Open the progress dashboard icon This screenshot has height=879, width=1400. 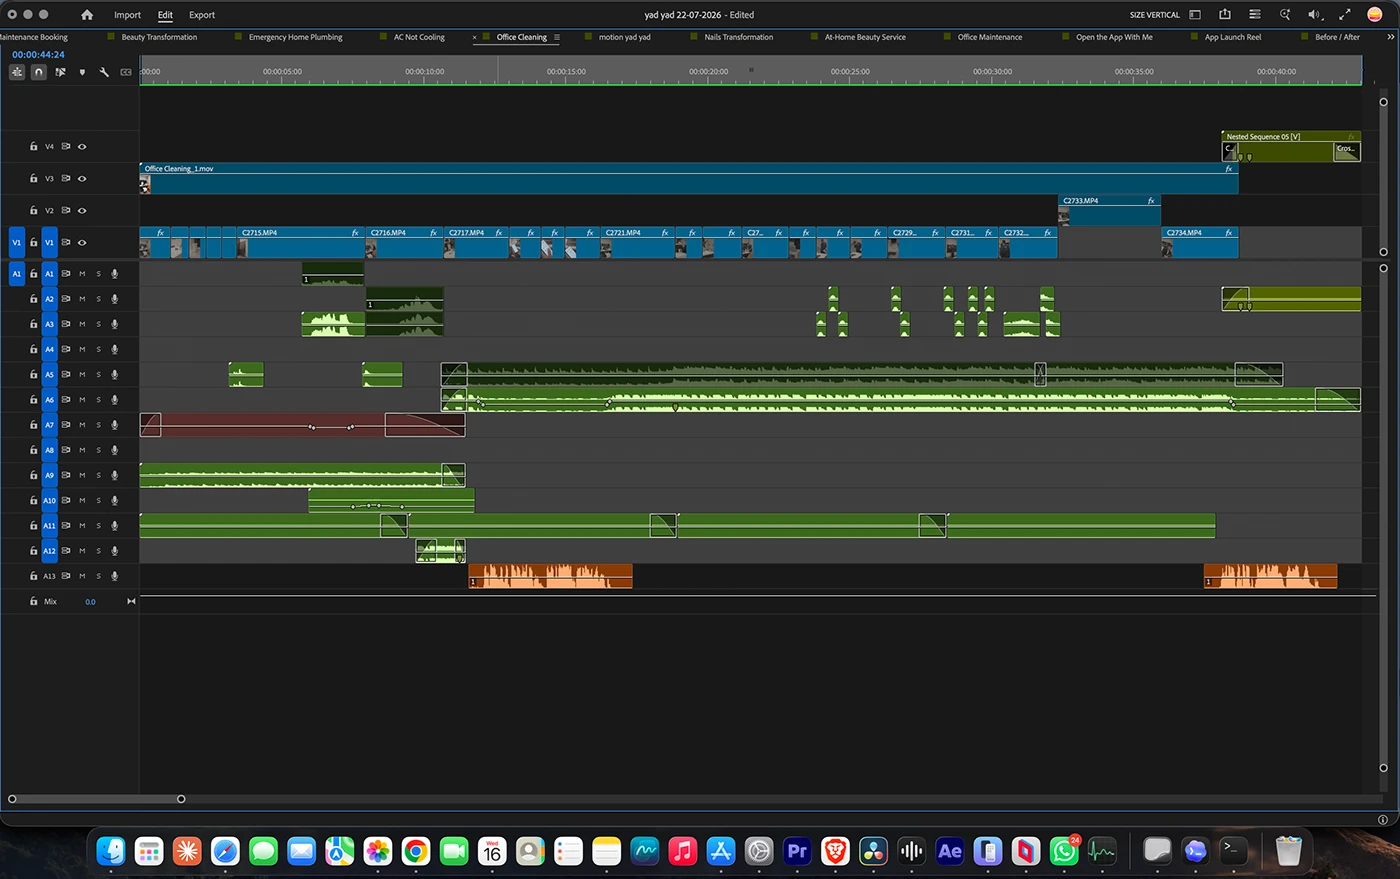tap(1255, 15)
